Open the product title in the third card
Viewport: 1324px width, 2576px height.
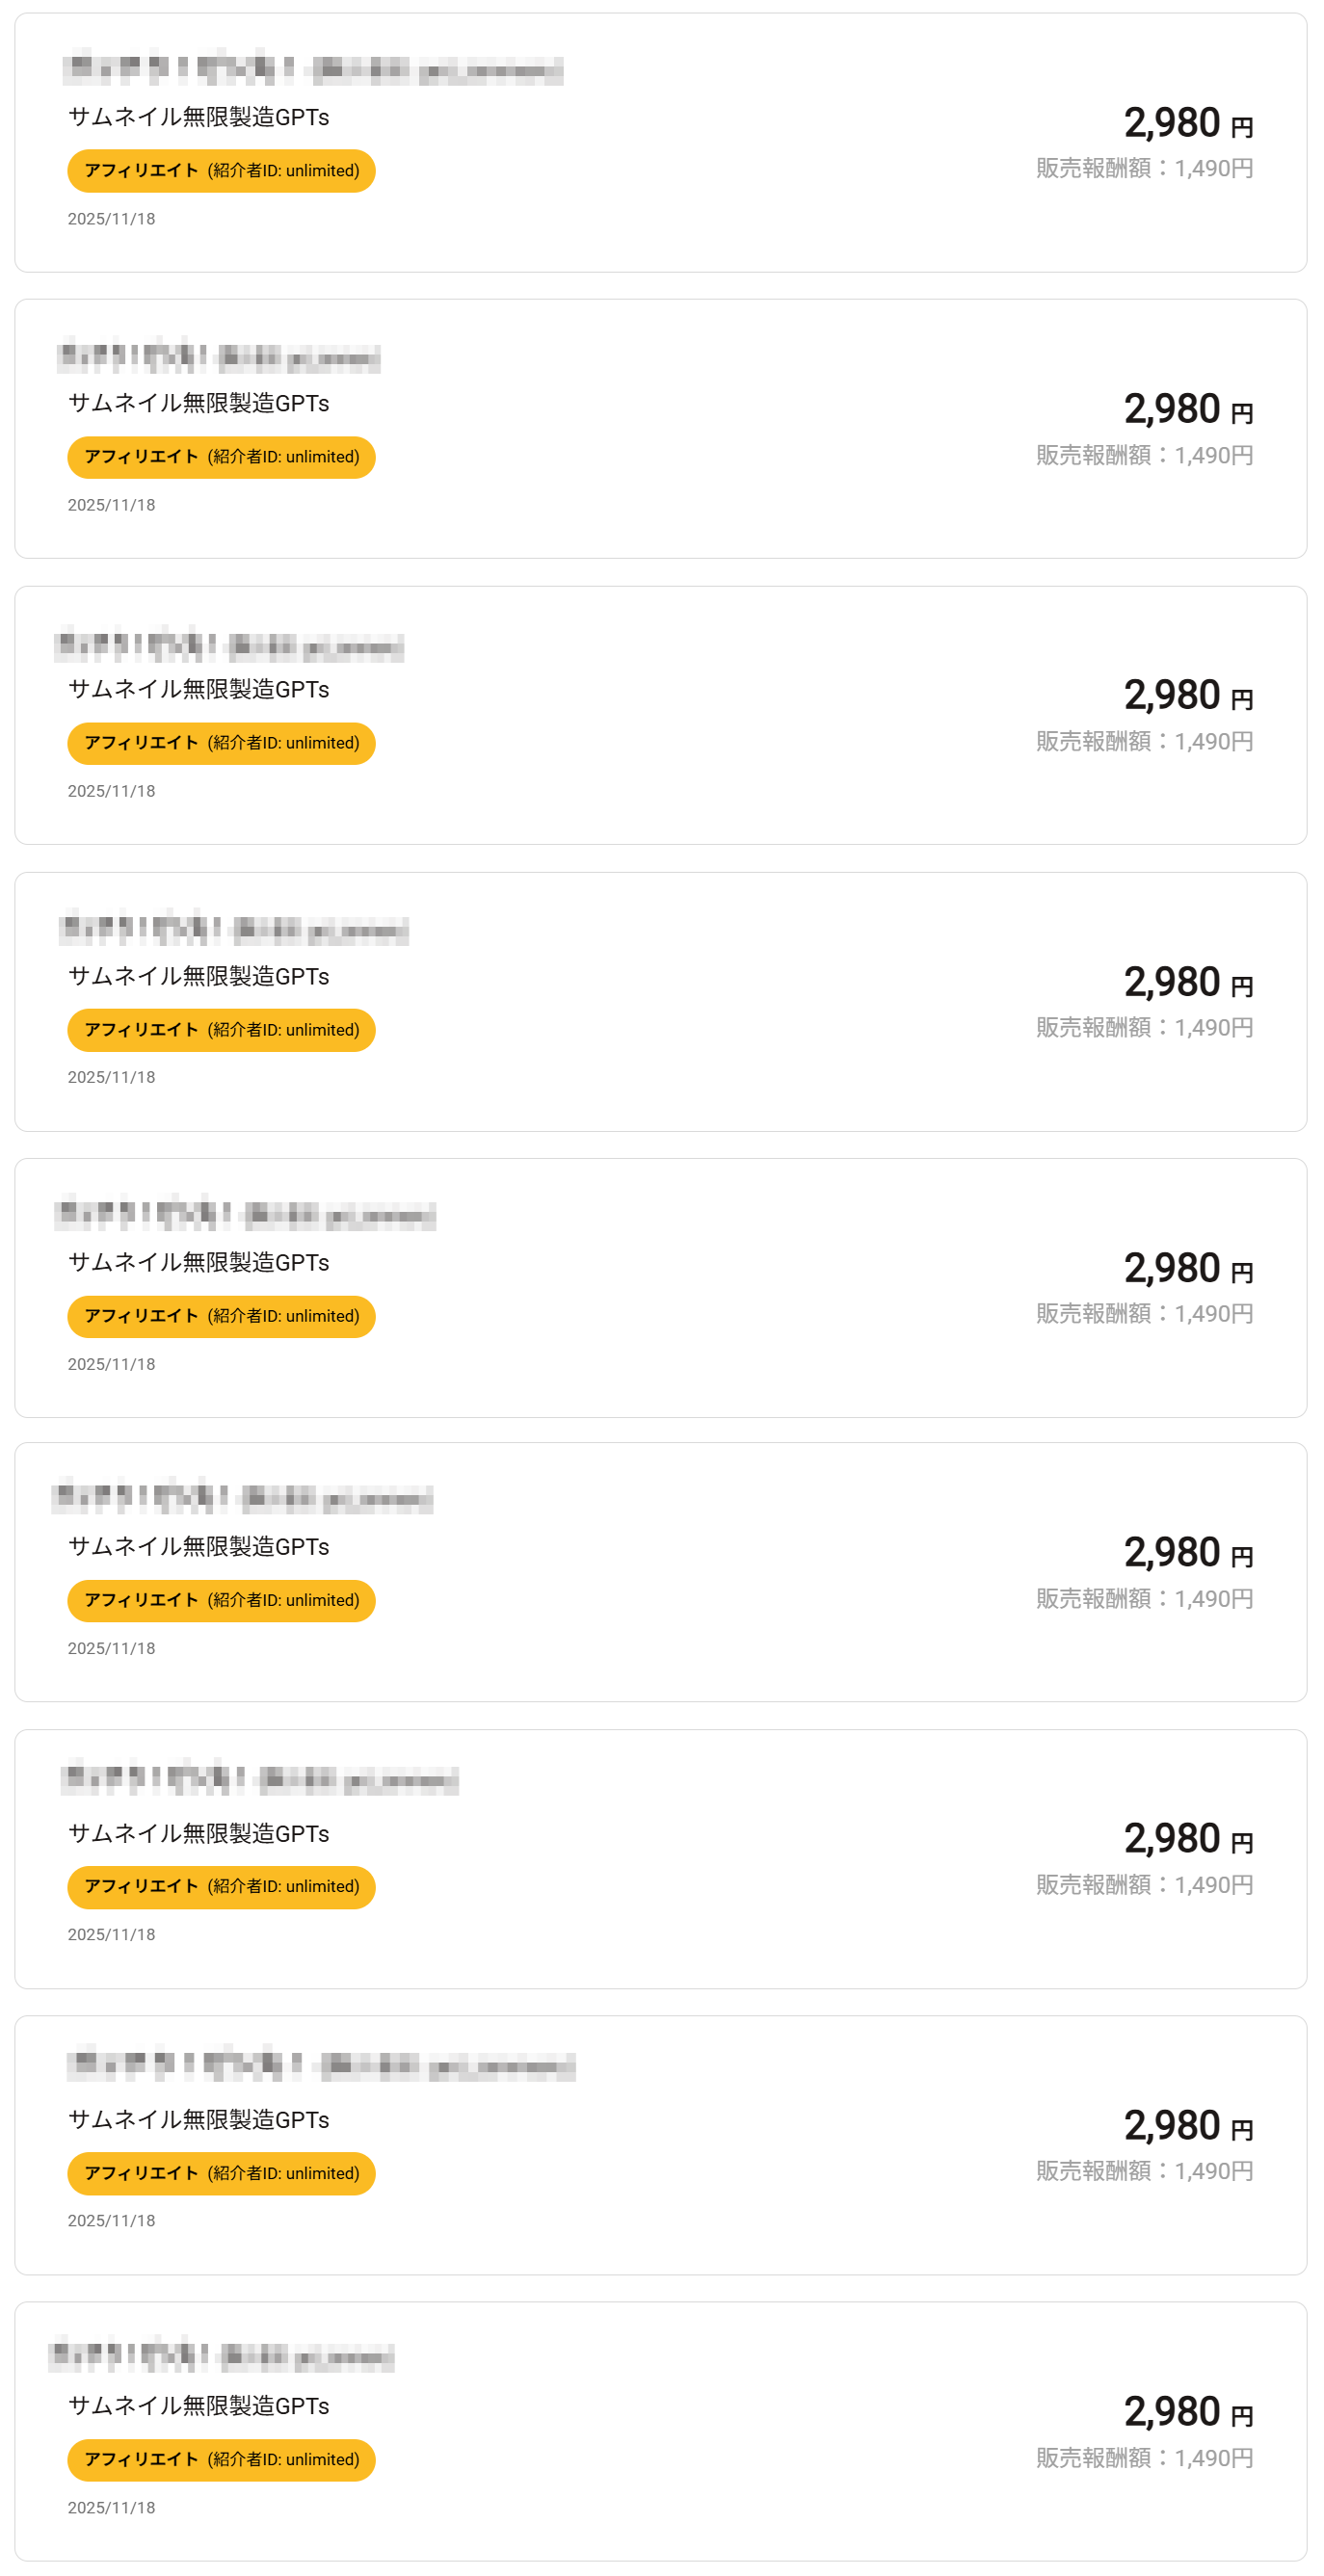(x=198, y=689)
